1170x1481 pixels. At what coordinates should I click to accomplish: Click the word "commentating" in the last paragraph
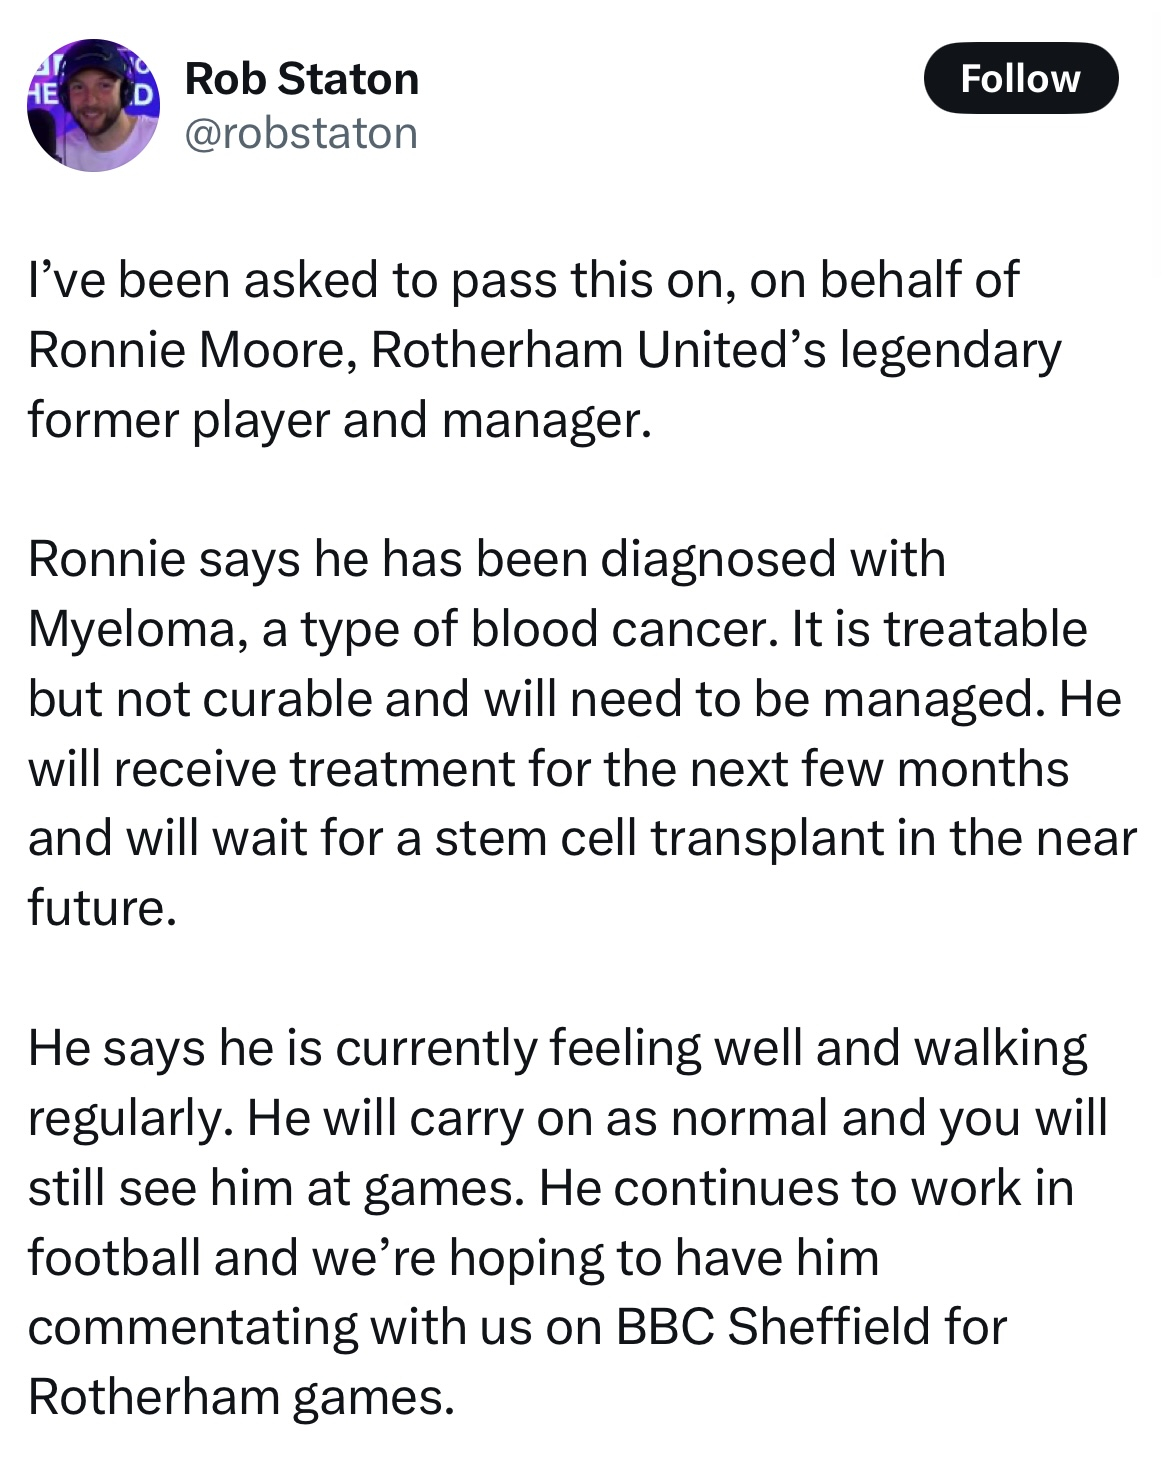[193, 1328]
